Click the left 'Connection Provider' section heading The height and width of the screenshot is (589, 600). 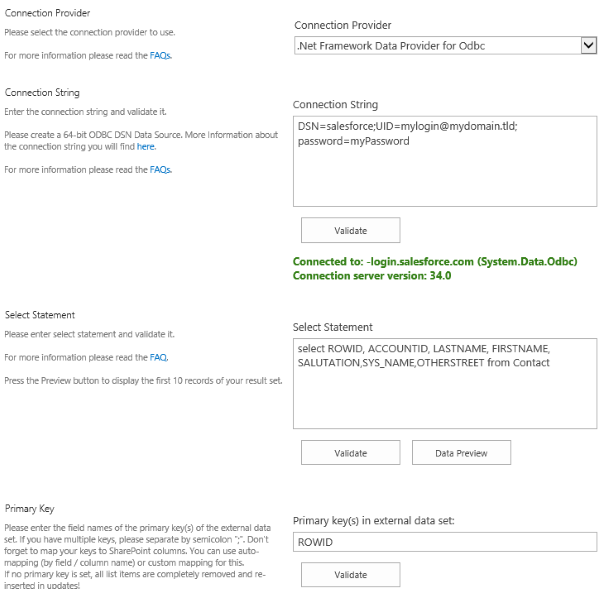click(x=47, y=13)
